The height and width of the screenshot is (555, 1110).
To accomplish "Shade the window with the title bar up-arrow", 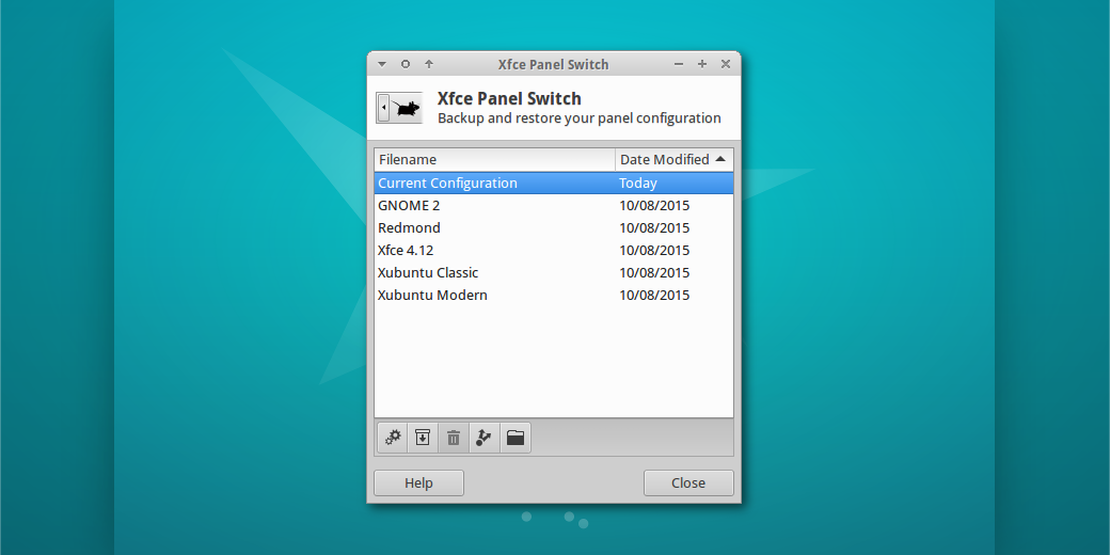I will pyautogui.click(x=429, y=64).
